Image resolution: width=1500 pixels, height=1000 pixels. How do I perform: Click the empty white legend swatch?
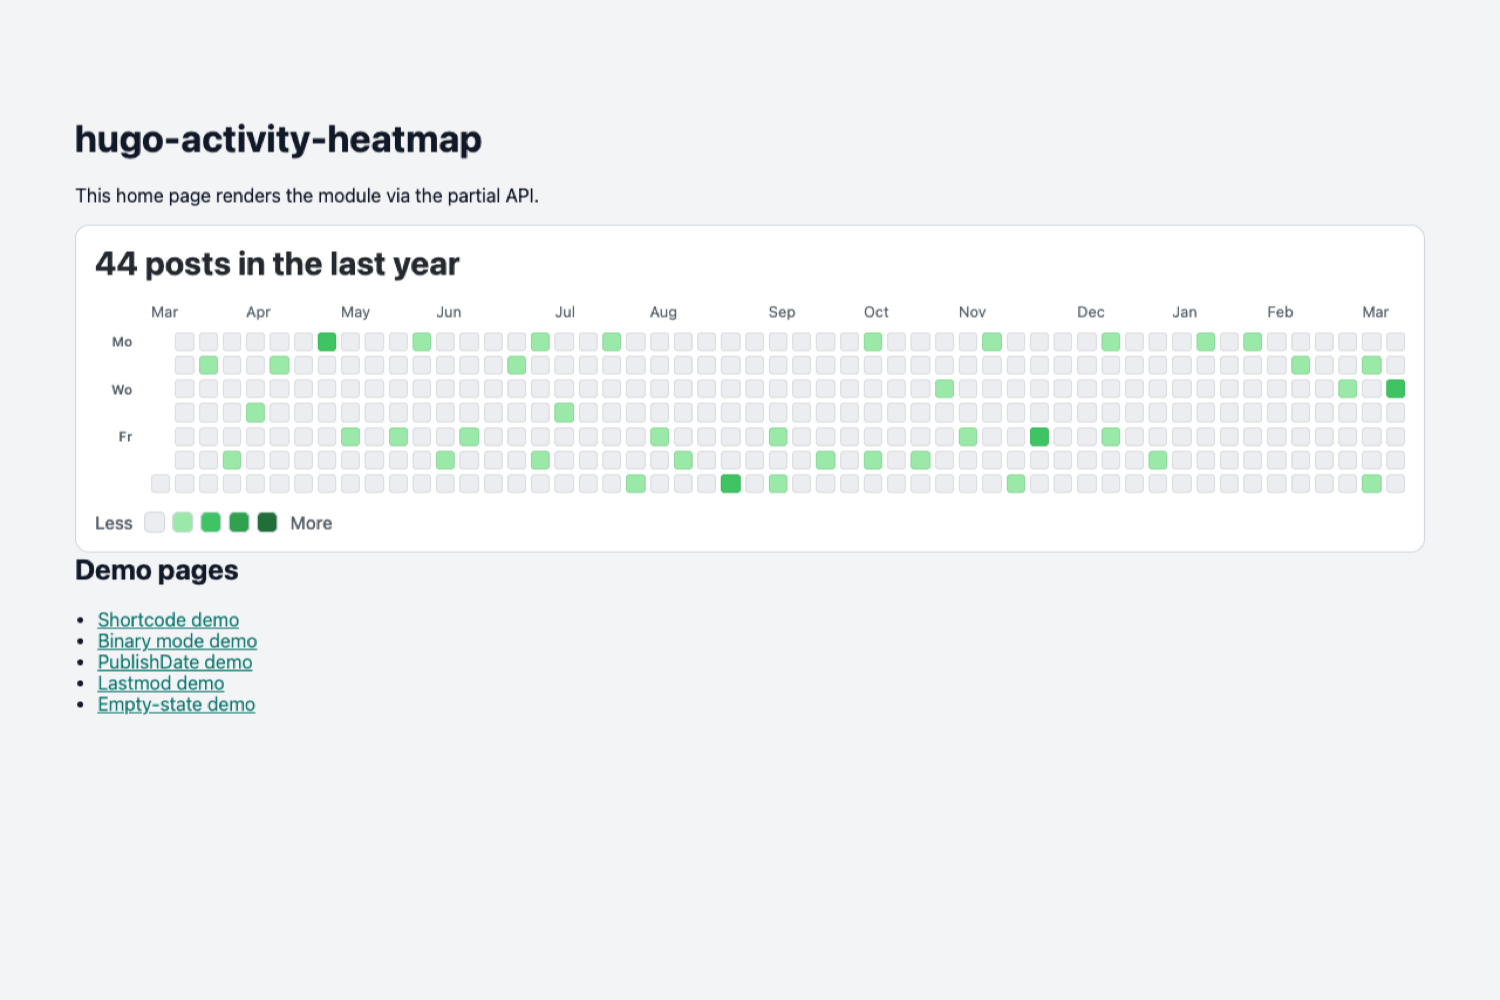click(154, 522)
